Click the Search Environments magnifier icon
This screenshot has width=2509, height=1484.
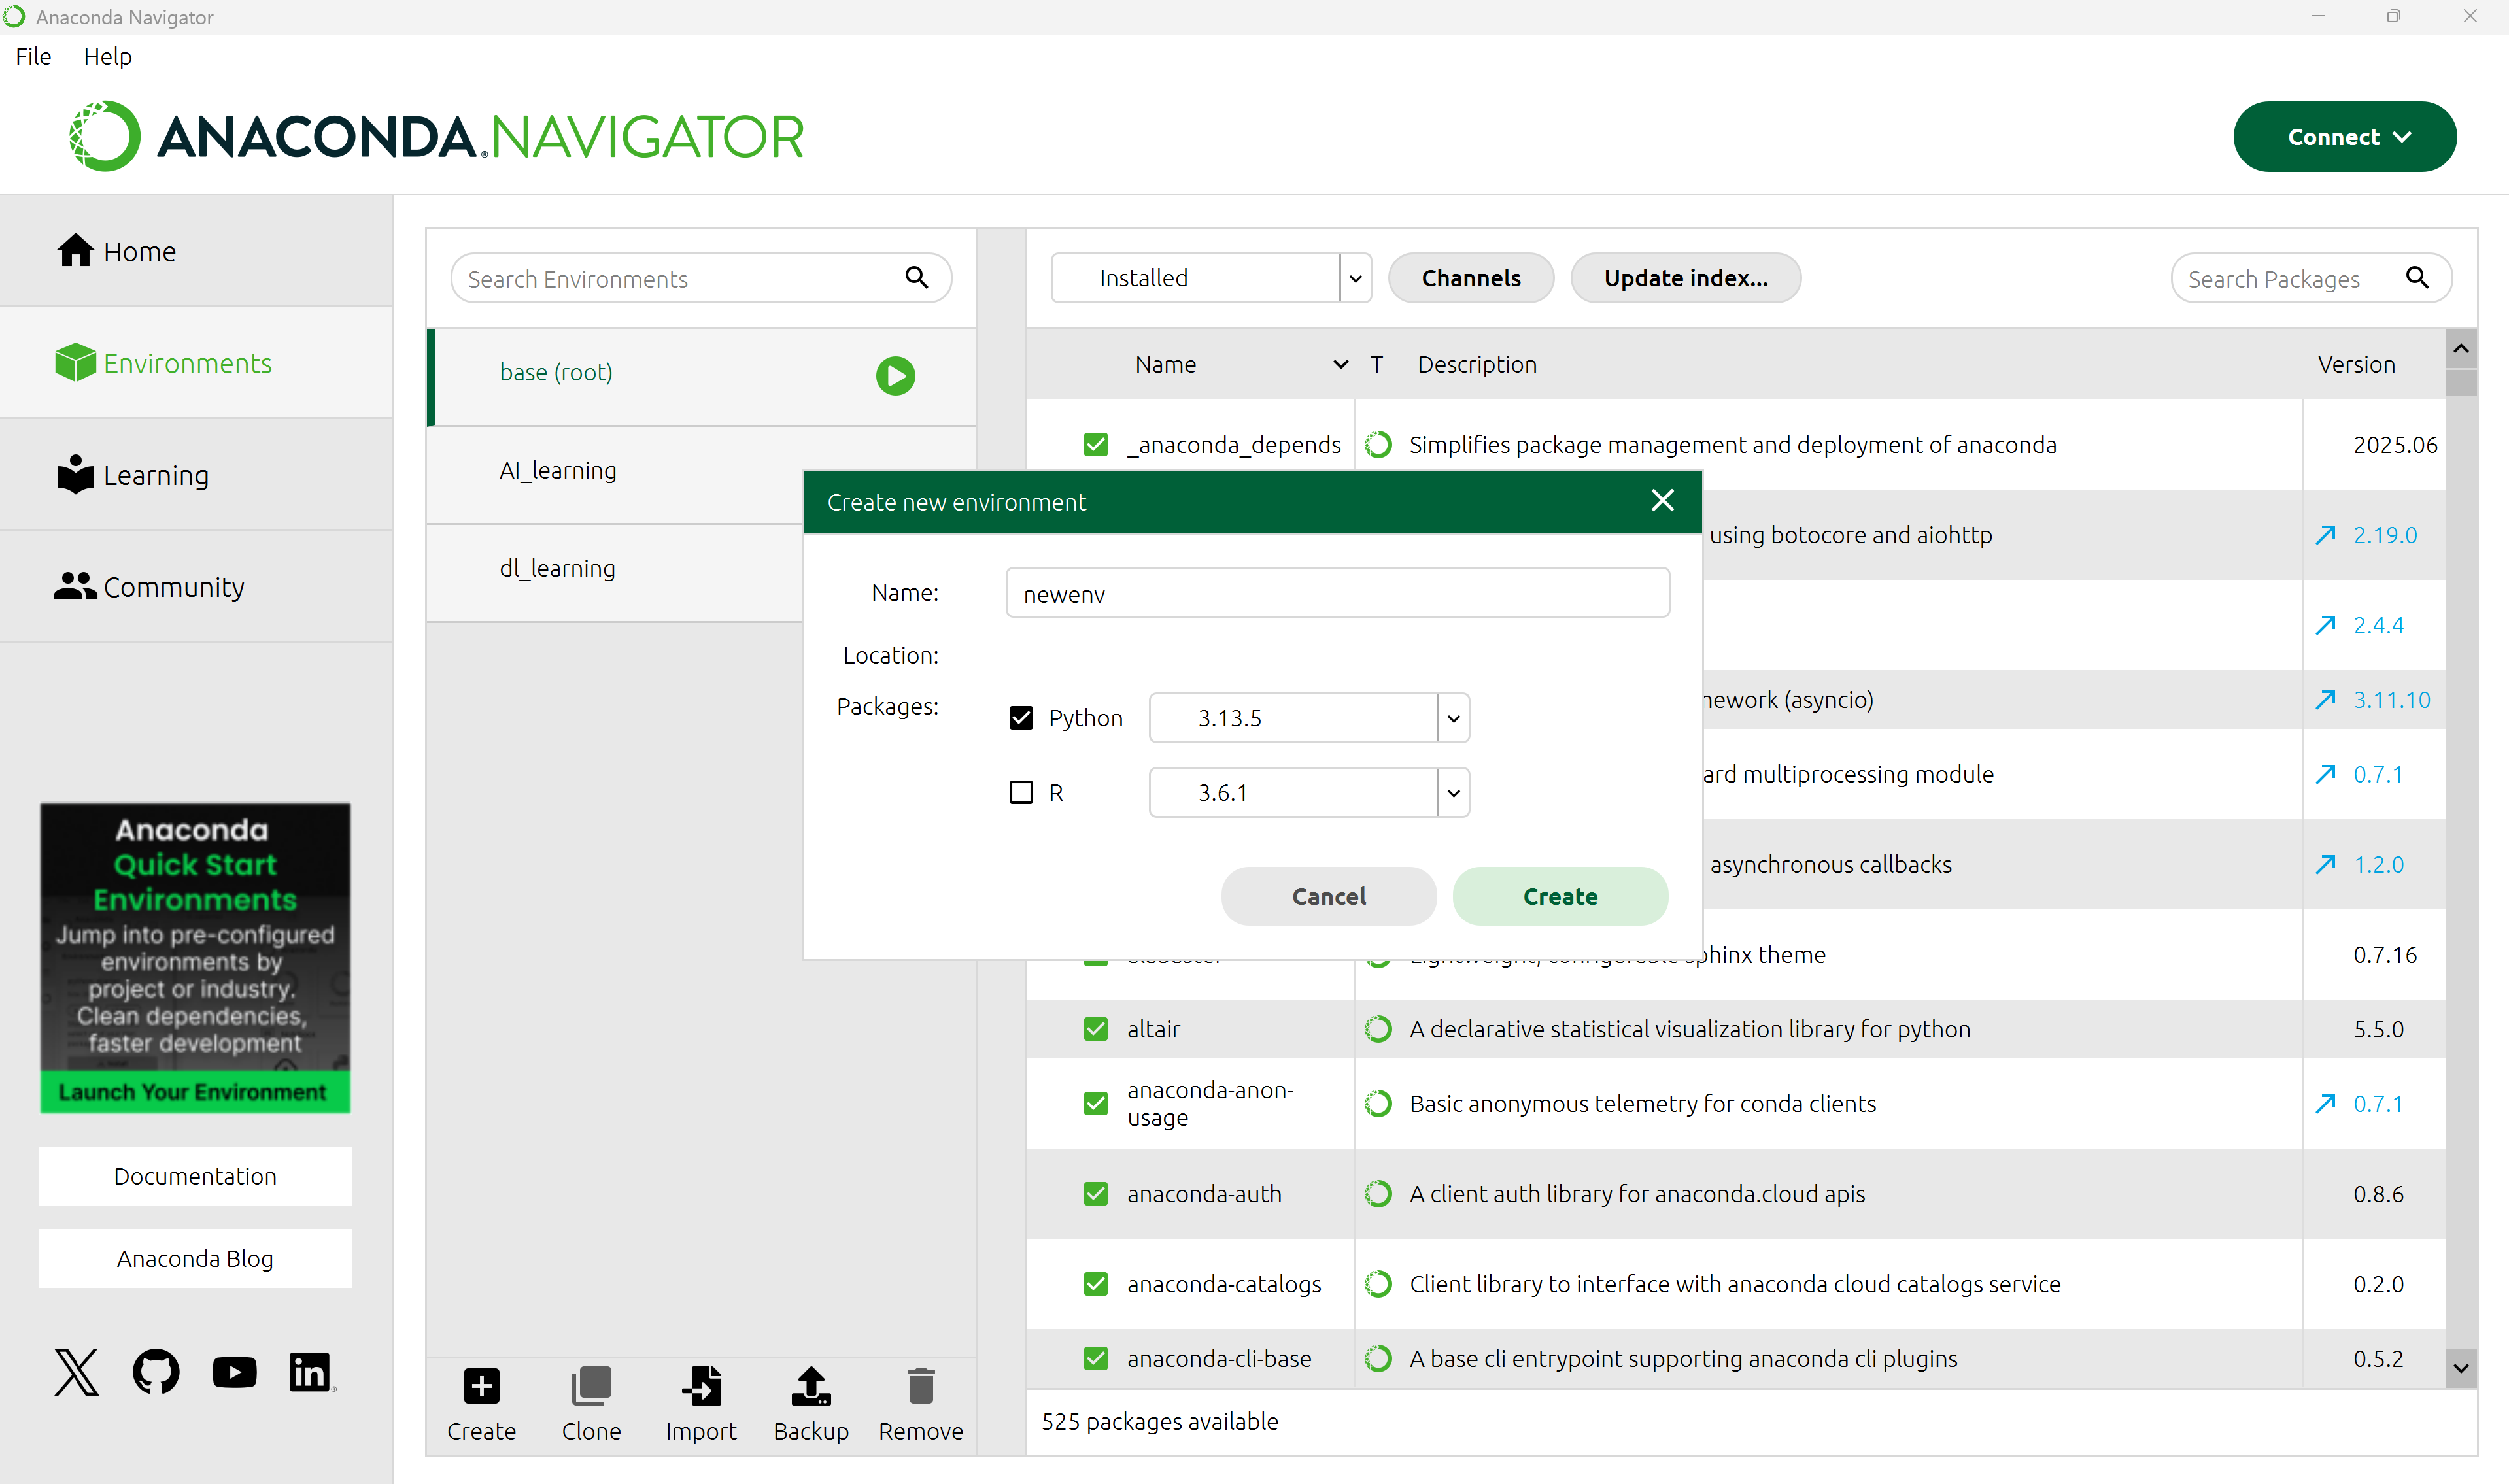point(916,277)
